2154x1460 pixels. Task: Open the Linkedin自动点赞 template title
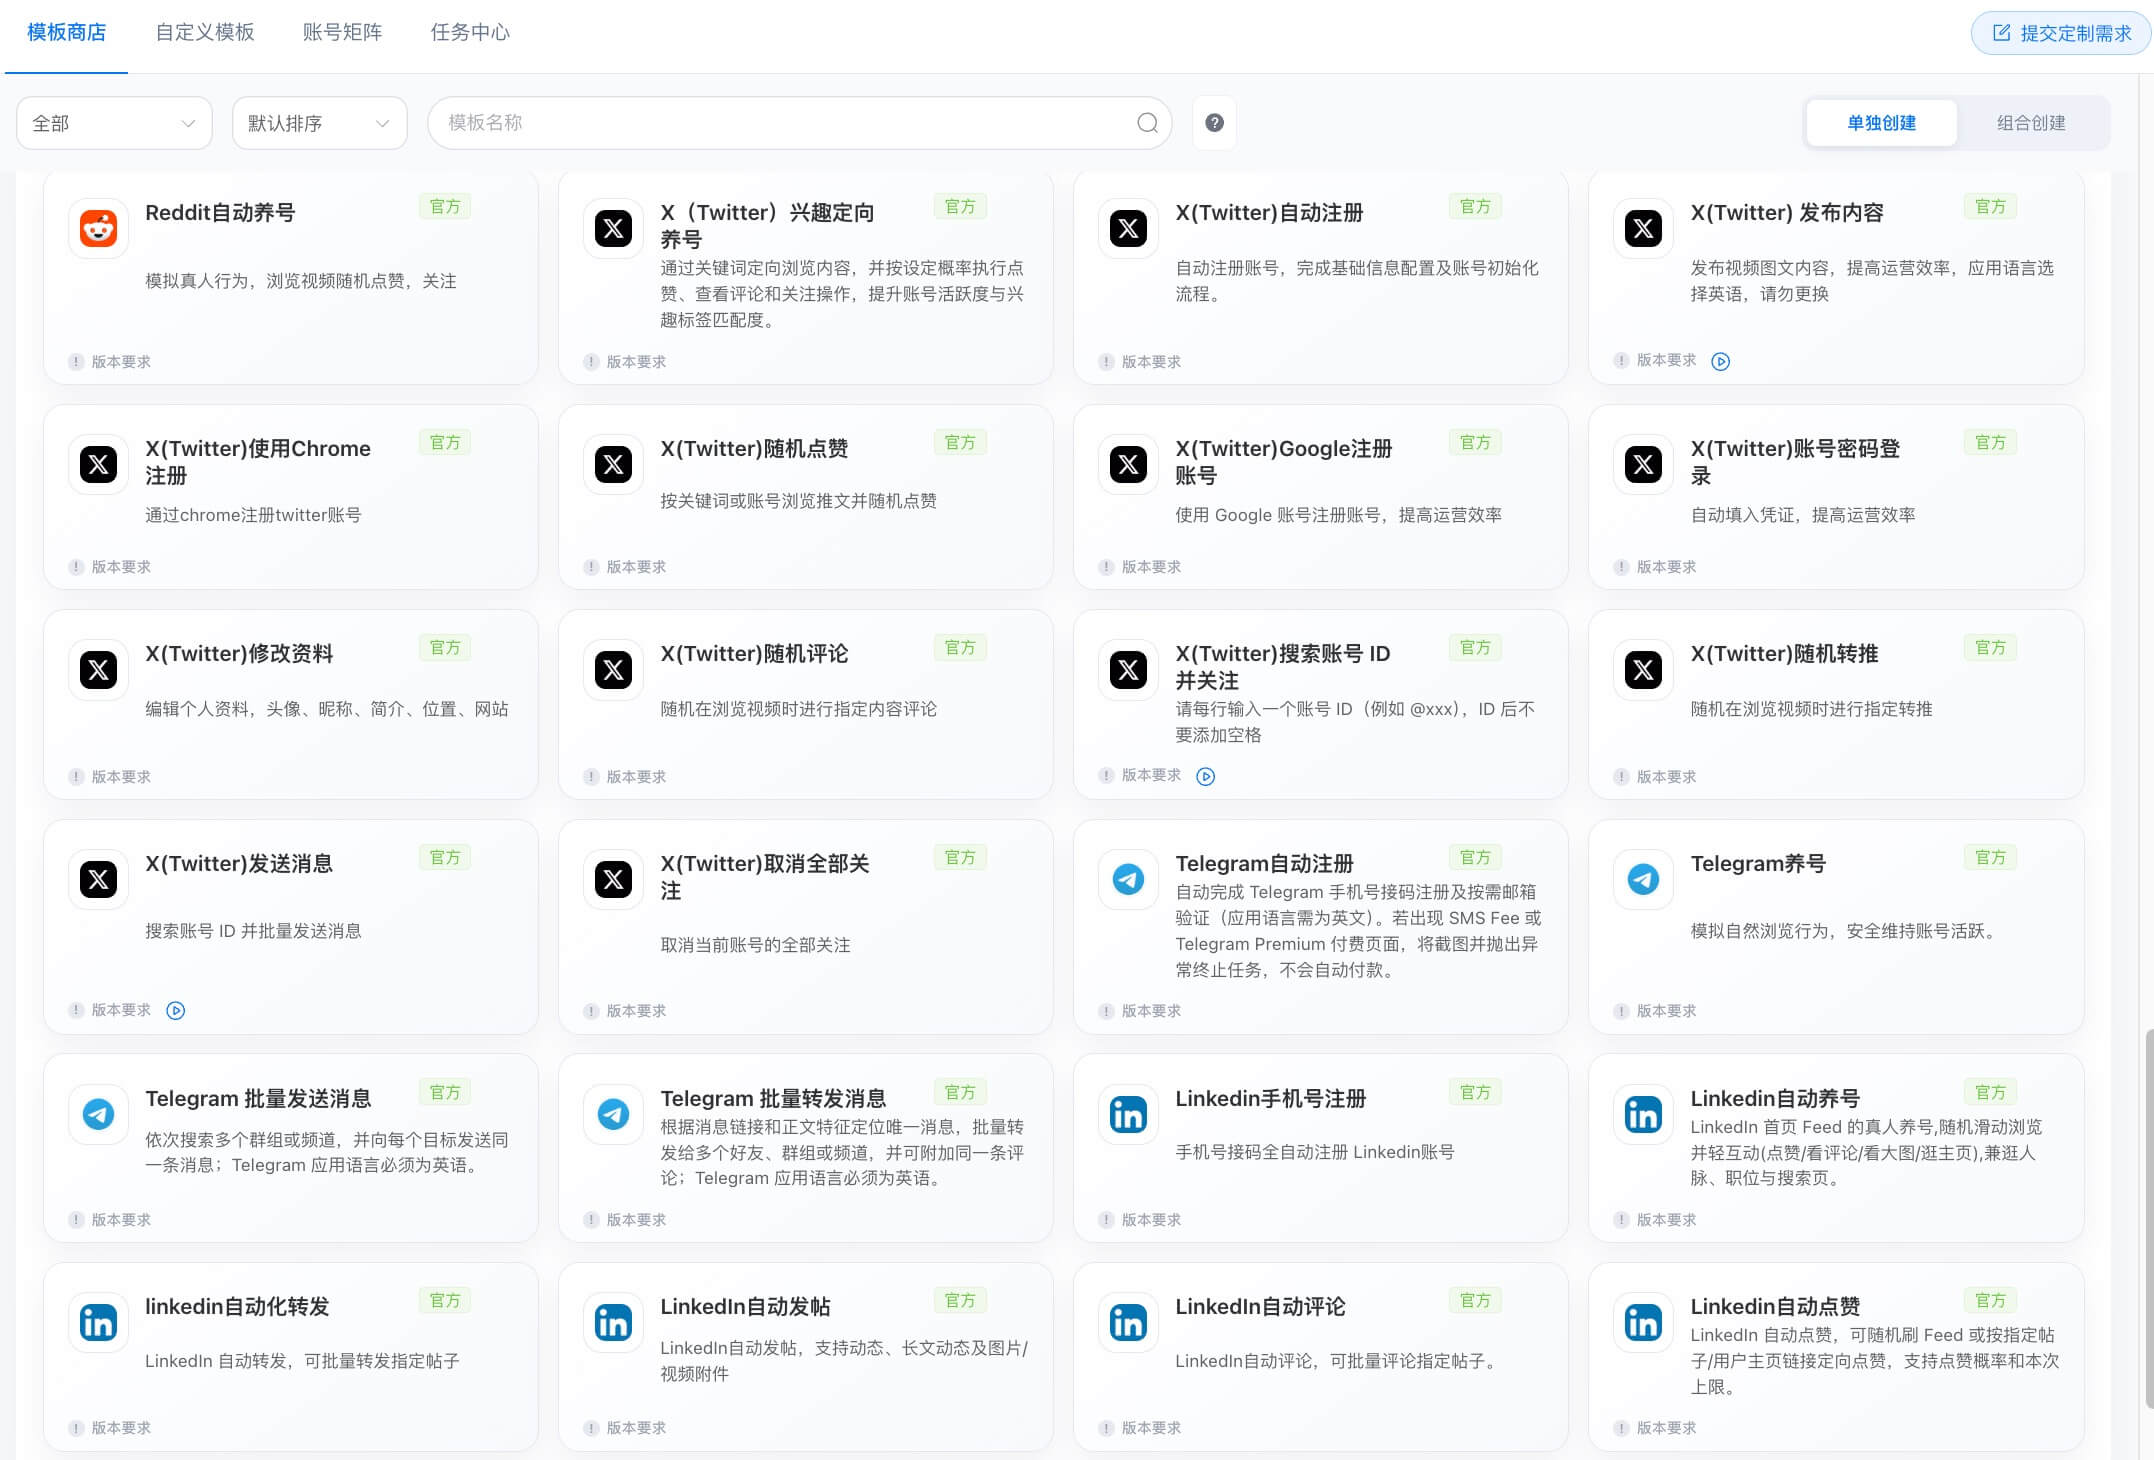tap(1775, 1306)
